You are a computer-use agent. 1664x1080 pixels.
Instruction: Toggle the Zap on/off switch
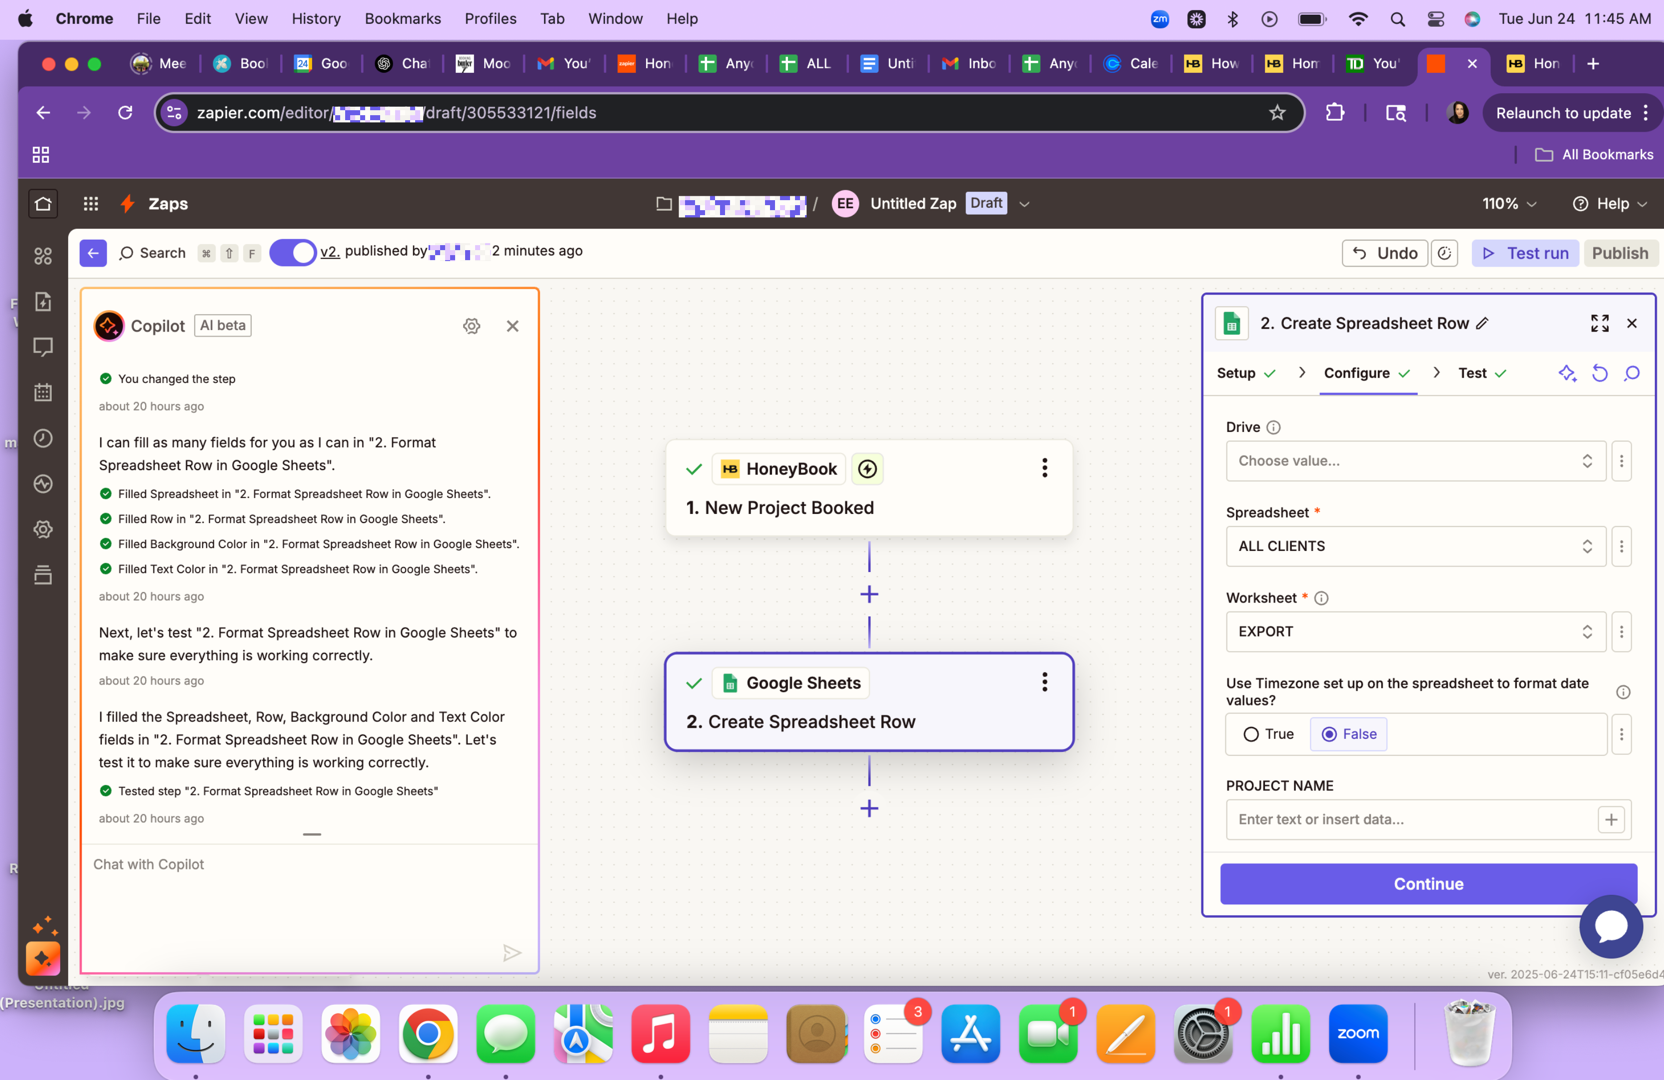pos(292,252)
